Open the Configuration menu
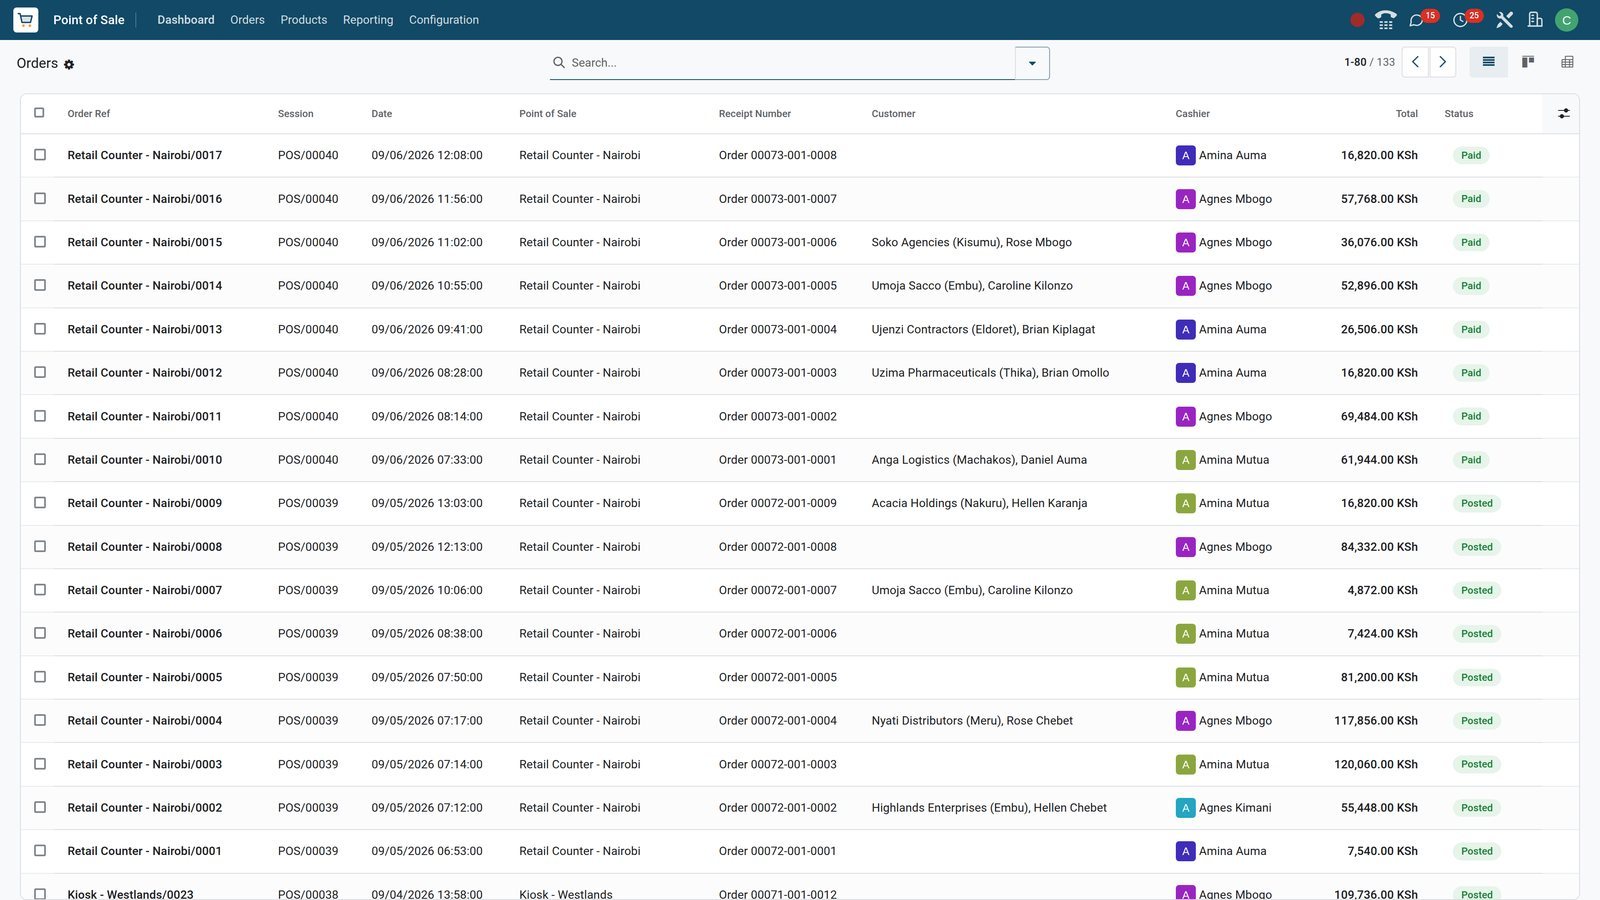 444,20
